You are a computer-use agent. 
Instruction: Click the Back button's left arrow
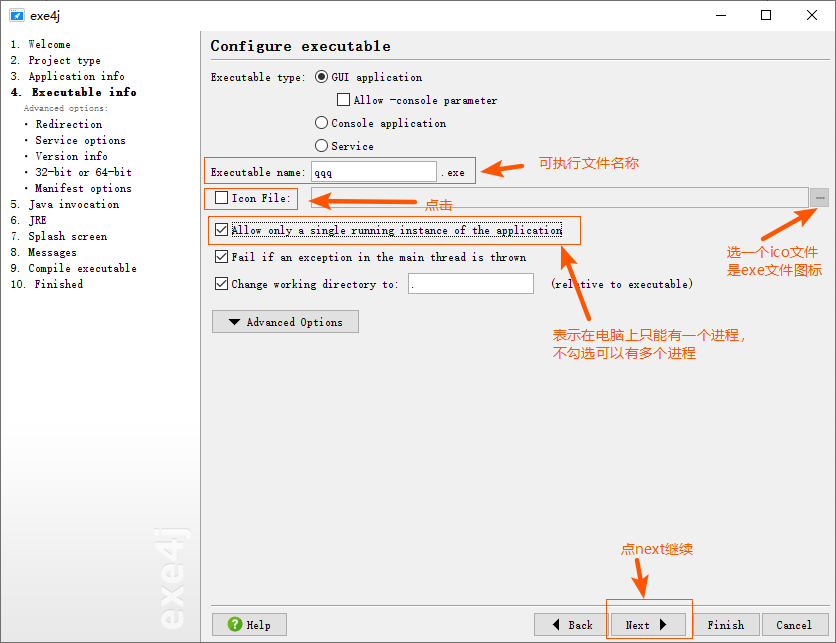point(556,624)
